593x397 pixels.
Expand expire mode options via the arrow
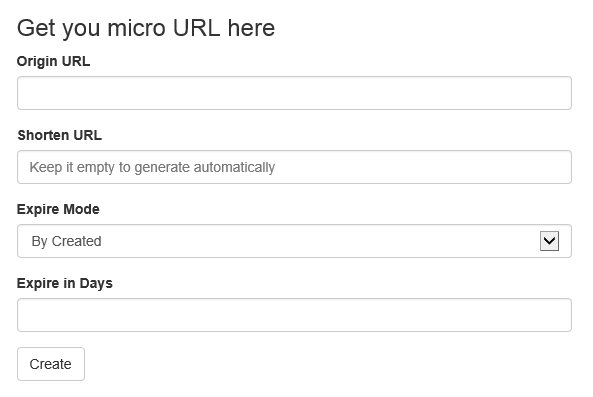(x=549, y=241)
